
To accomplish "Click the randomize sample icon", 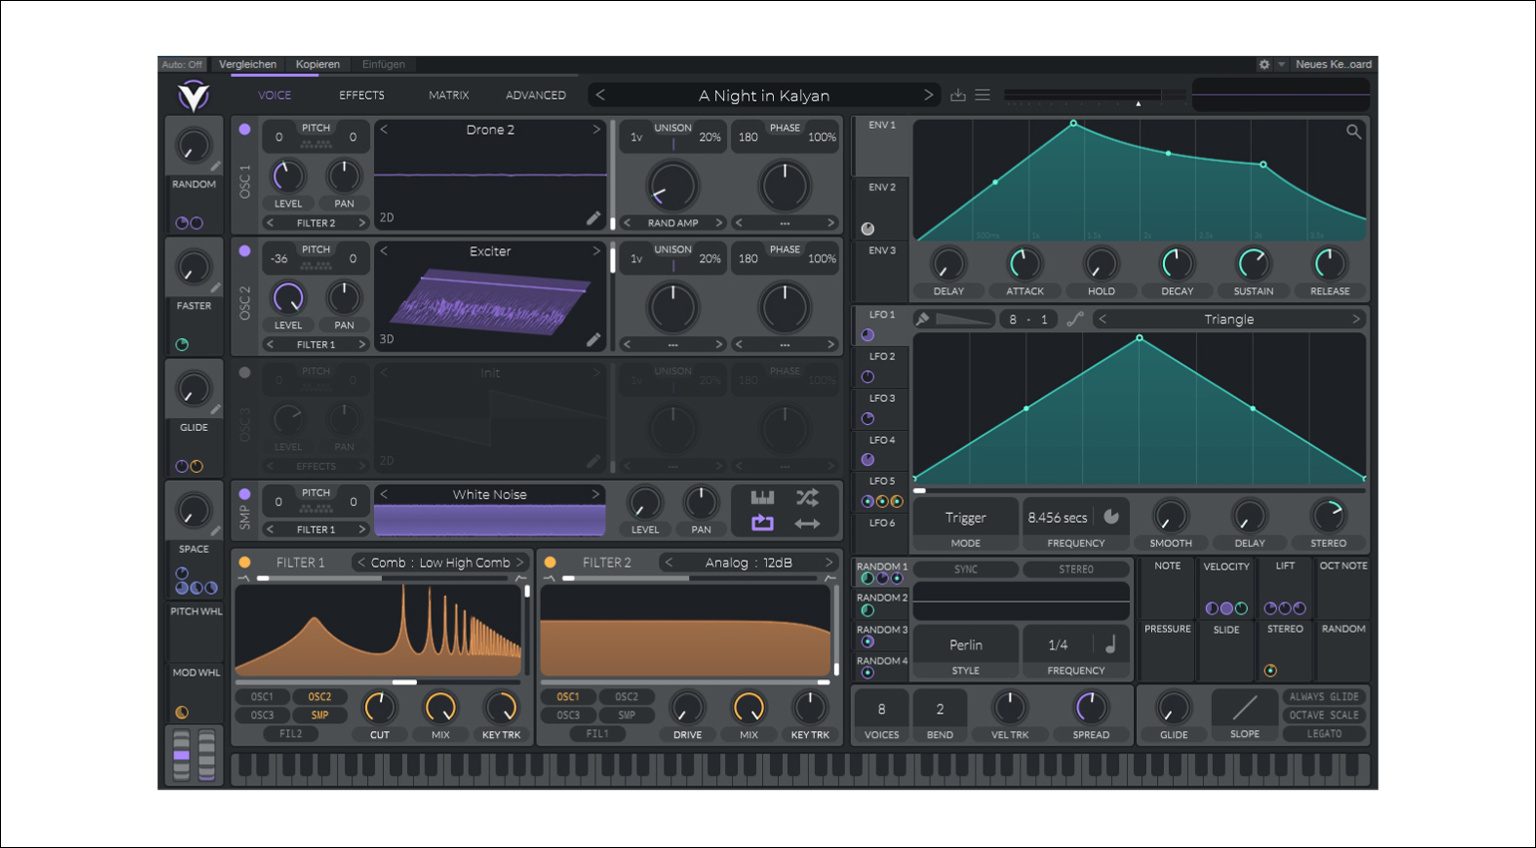I will click(x=808, y=496).
